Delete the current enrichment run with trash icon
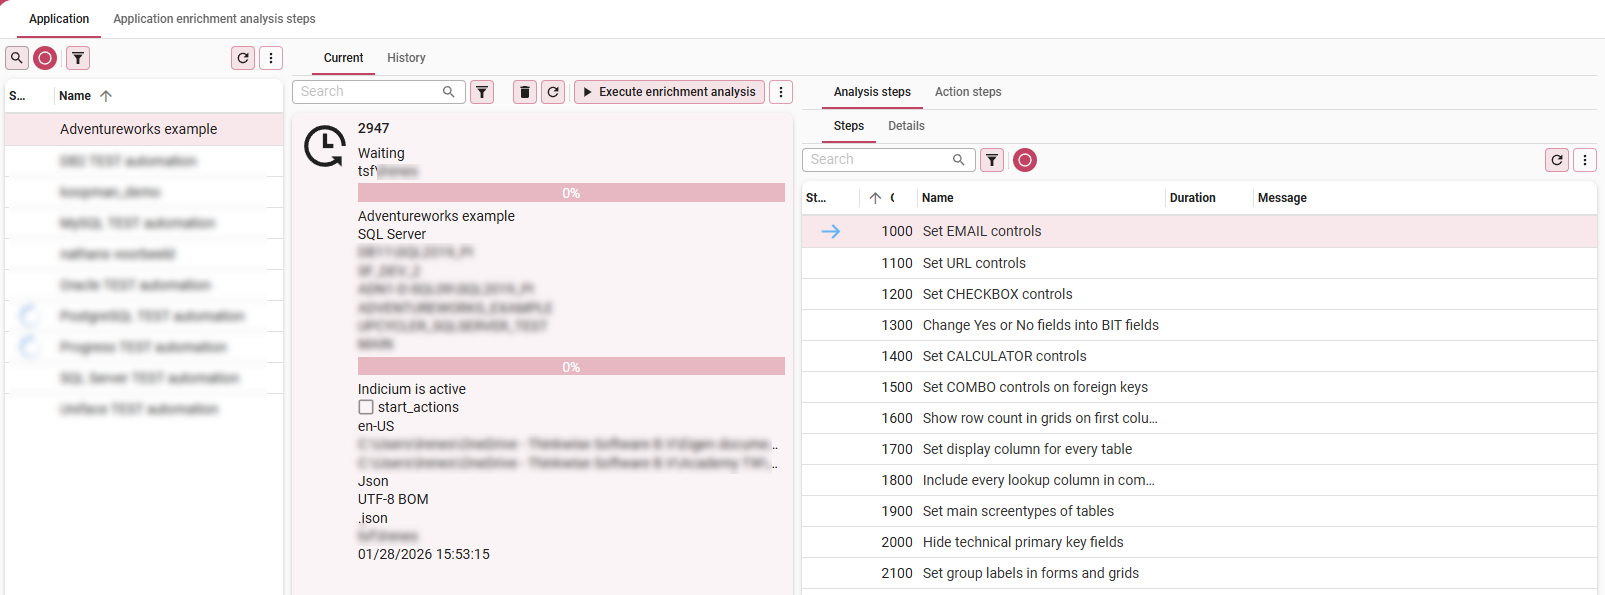Screen dimensions: 1605x595 [x=525, y=92]
